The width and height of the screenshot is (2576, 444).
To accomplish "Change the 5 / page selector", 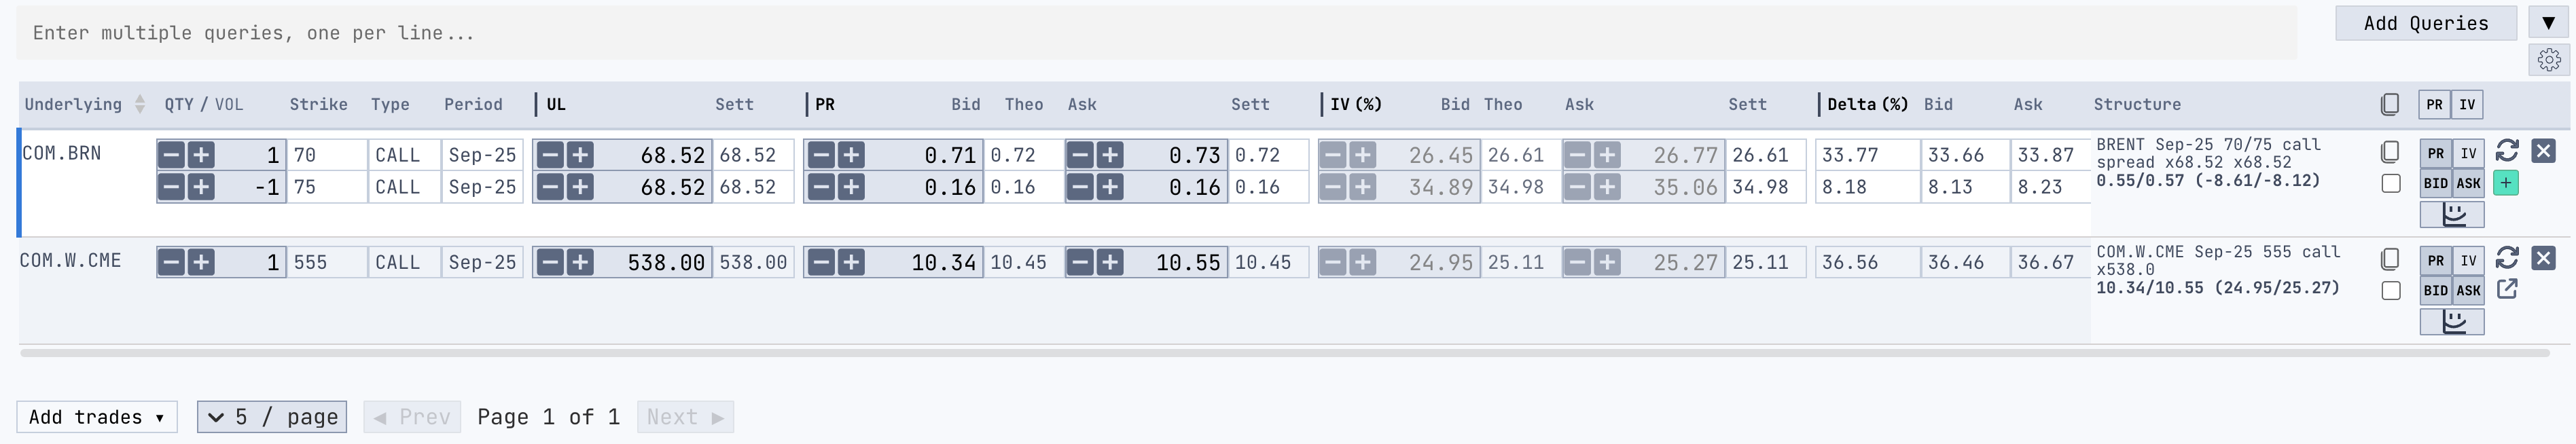I will pyautogui.click(x=272, y=417).
